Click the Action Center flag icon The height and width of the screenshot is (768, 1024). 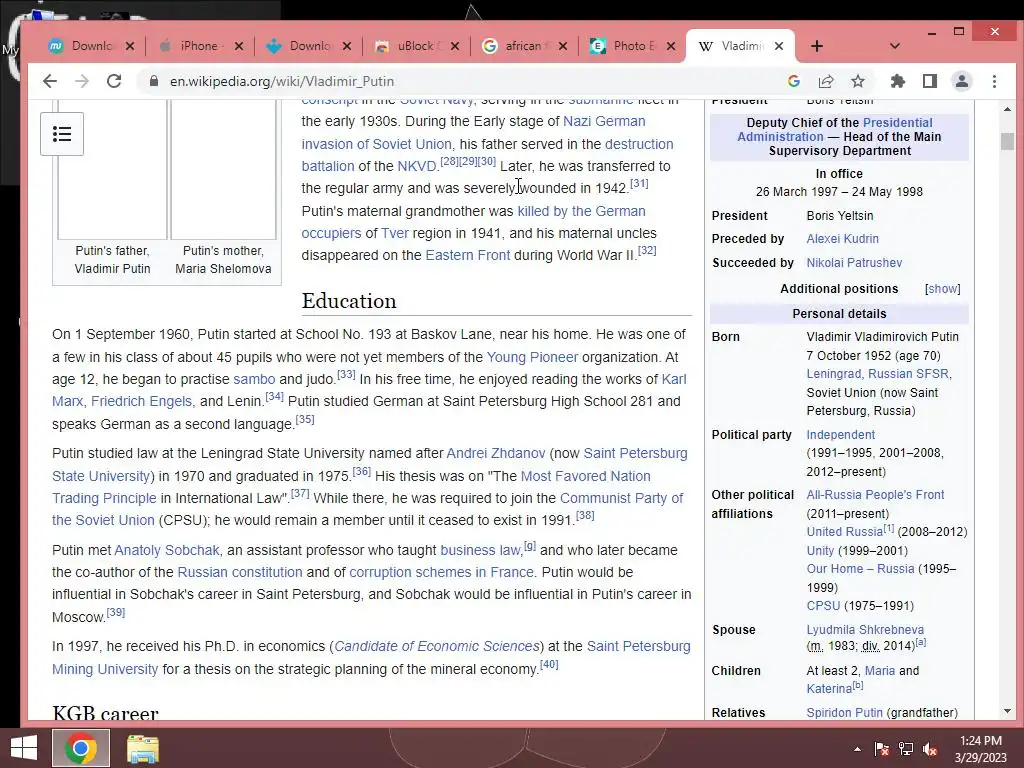(881, 749)
